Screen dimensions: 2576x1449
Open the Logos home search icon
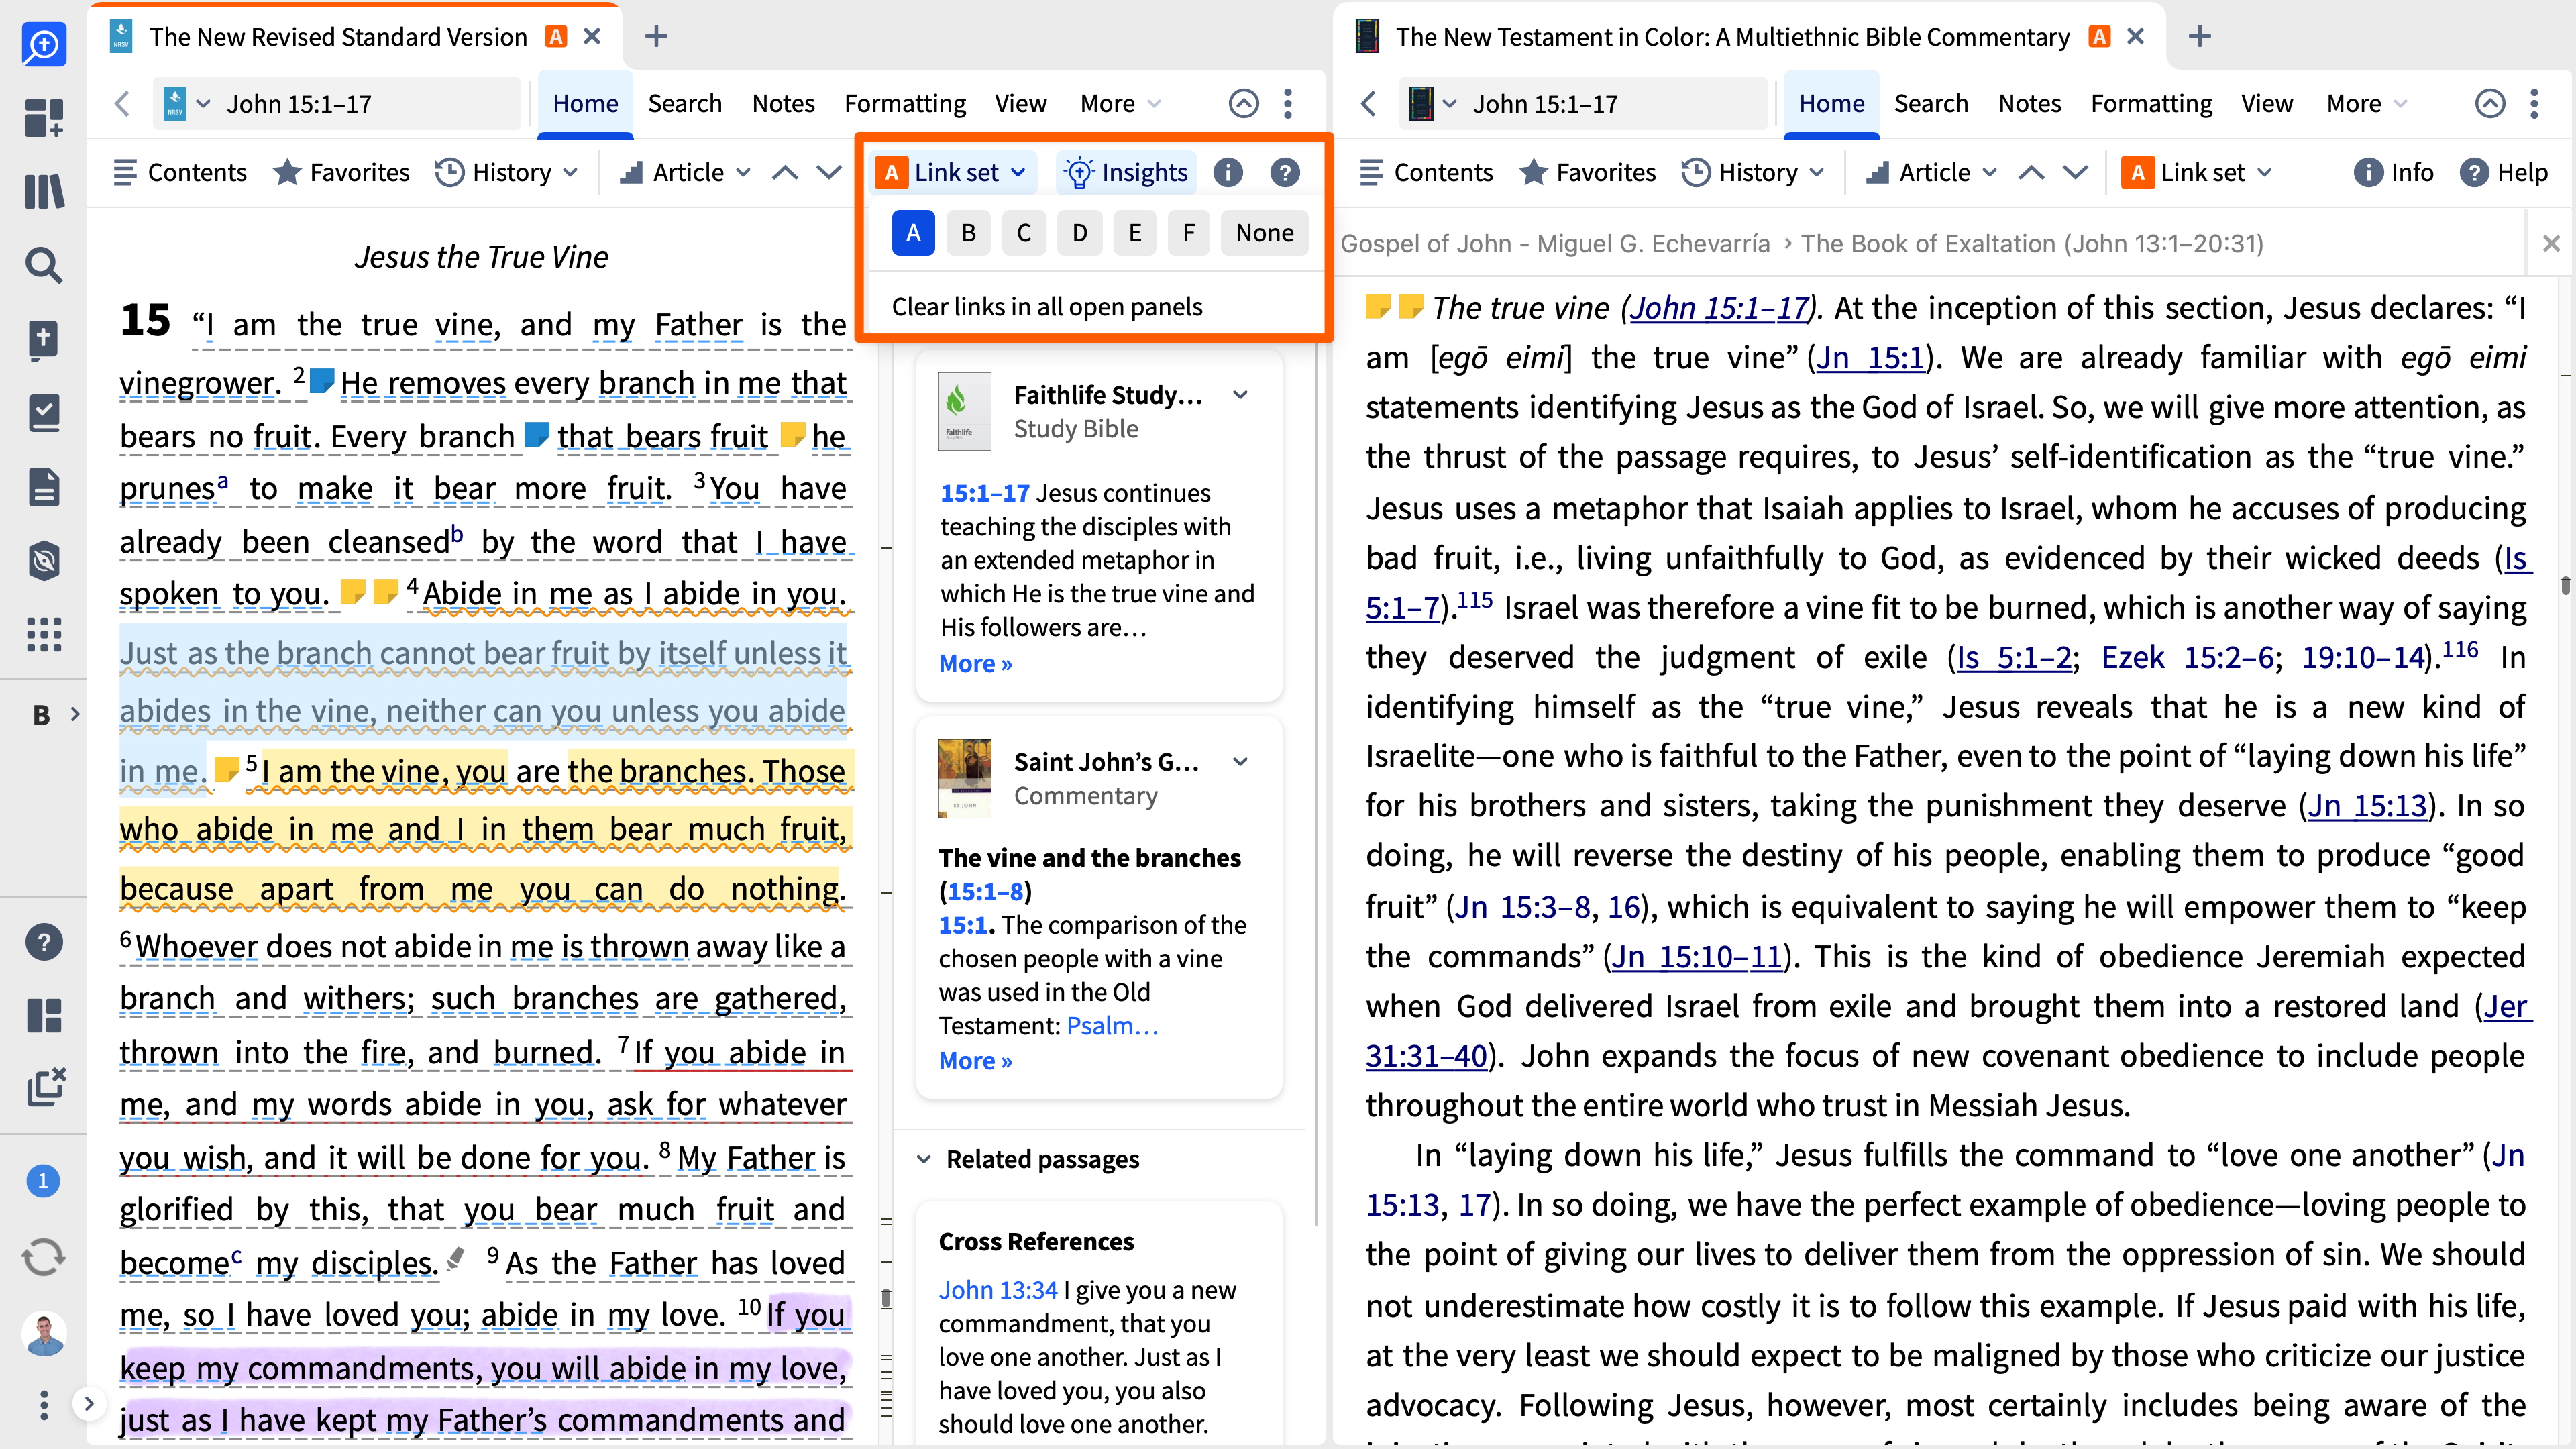[44, 44]
